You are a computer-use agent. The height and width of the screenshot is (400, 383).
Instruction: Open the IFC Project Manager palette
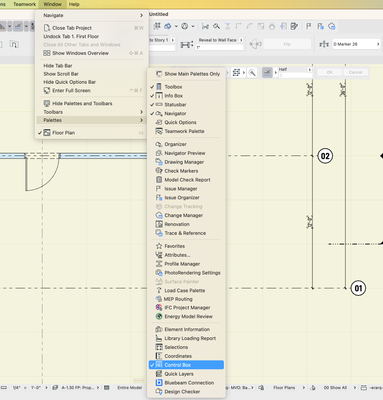(x=186, y=308)
